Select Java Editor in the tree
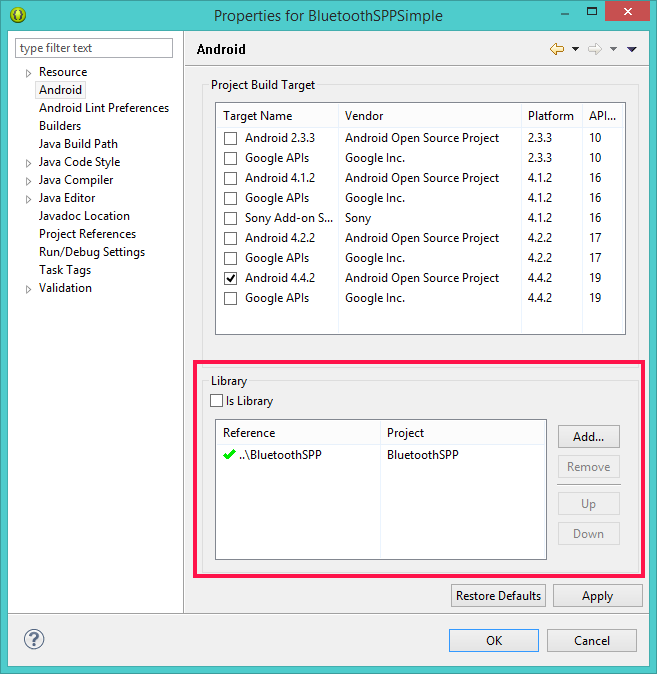Viewport: 657px width, 674px height. point(67,198)
